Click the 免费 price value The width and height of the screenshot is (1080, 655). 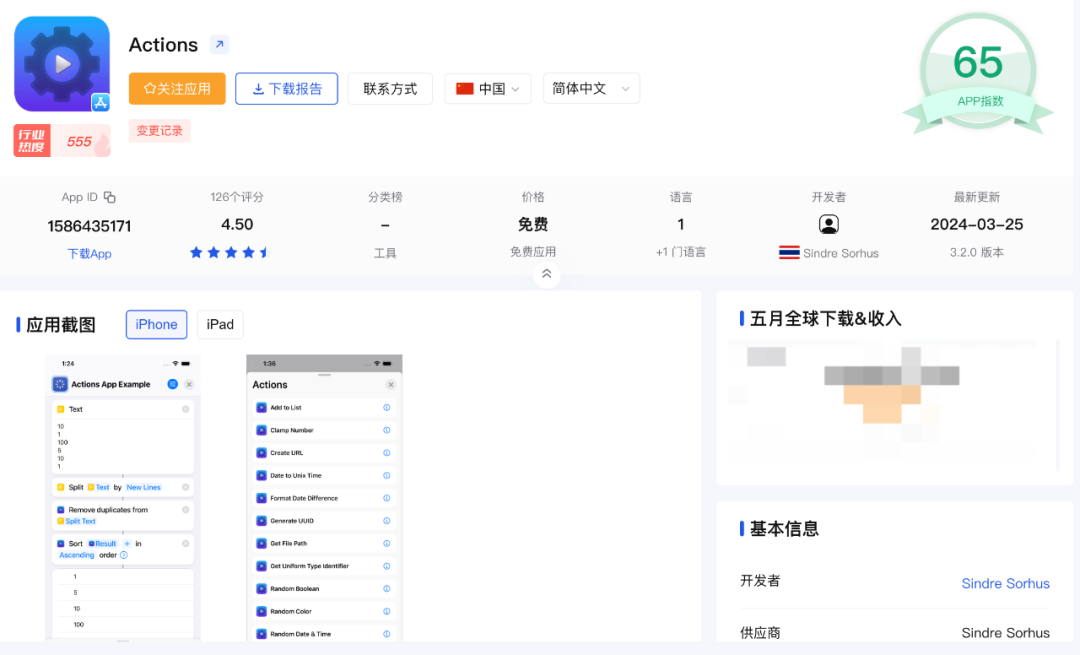(532, 225)
